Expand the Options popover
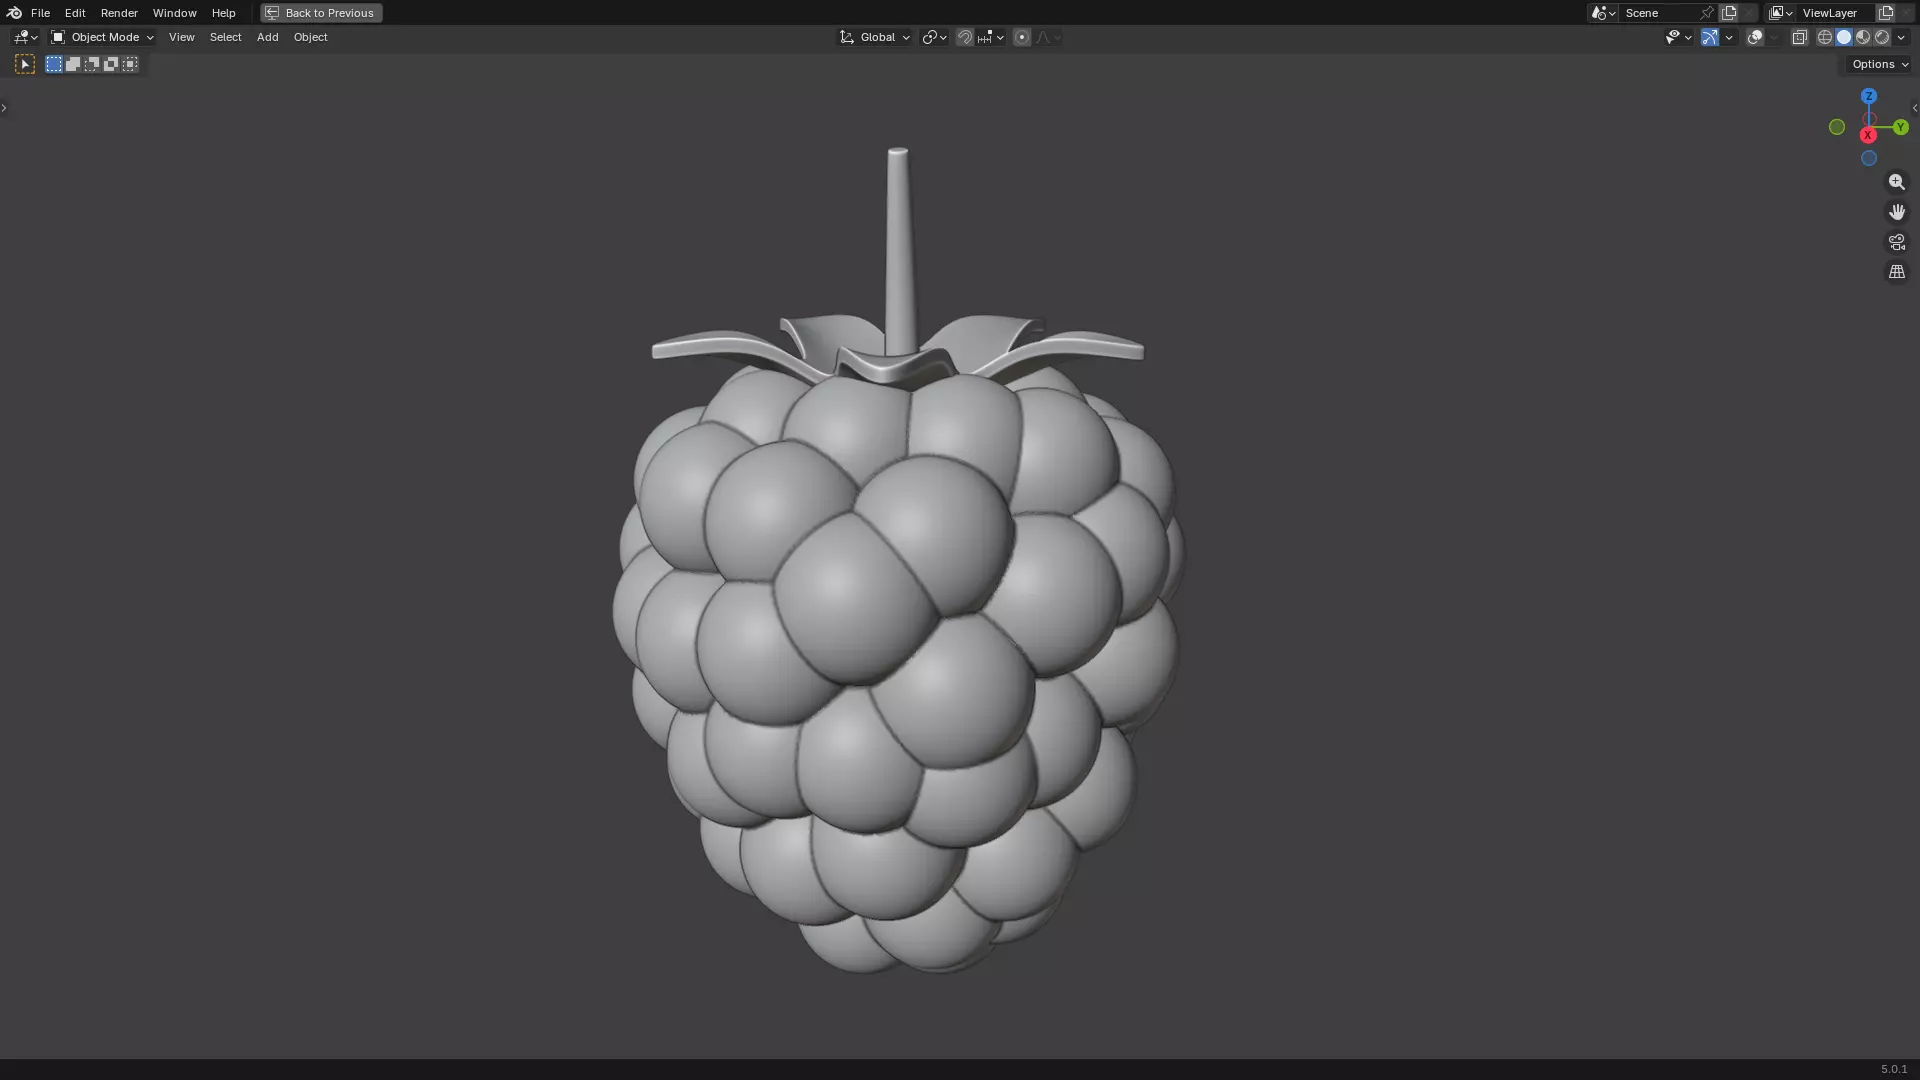This screenshot has height=1080, width=1920. click(x=1880, y=64)
